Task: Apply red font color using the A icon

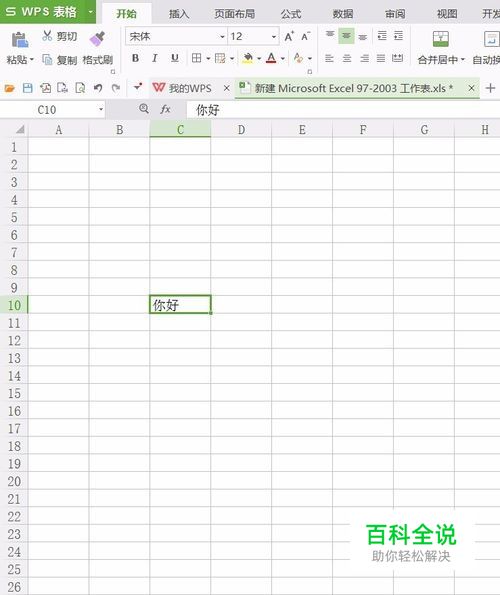Action: (271, 58)
